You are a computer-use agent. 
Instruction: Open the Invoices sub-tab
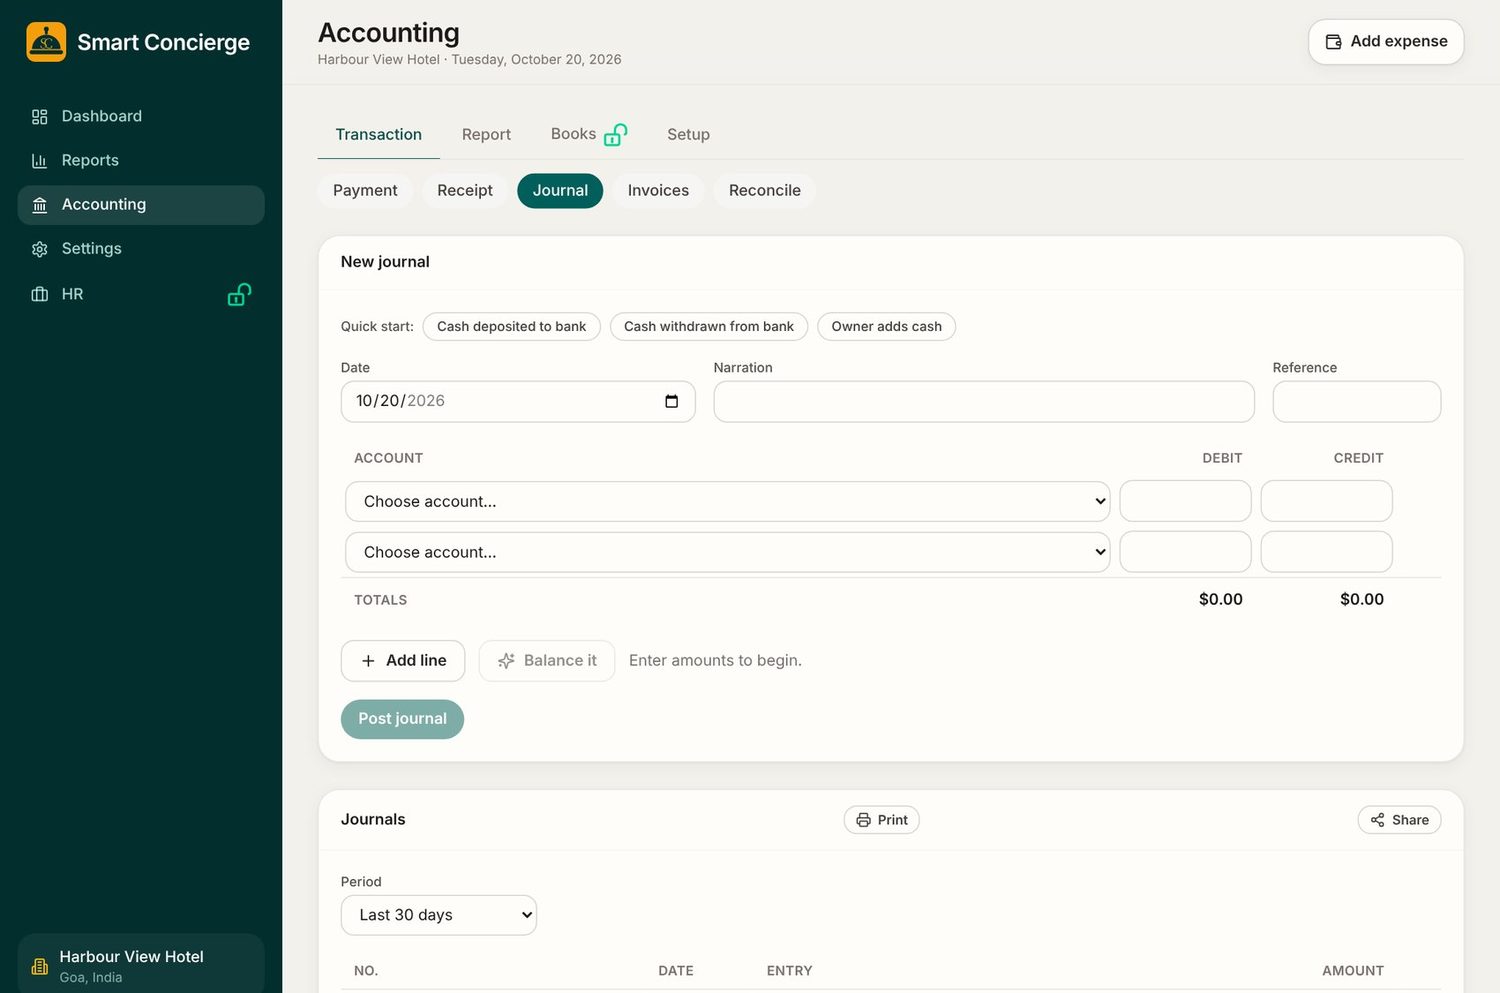point(658,190)
